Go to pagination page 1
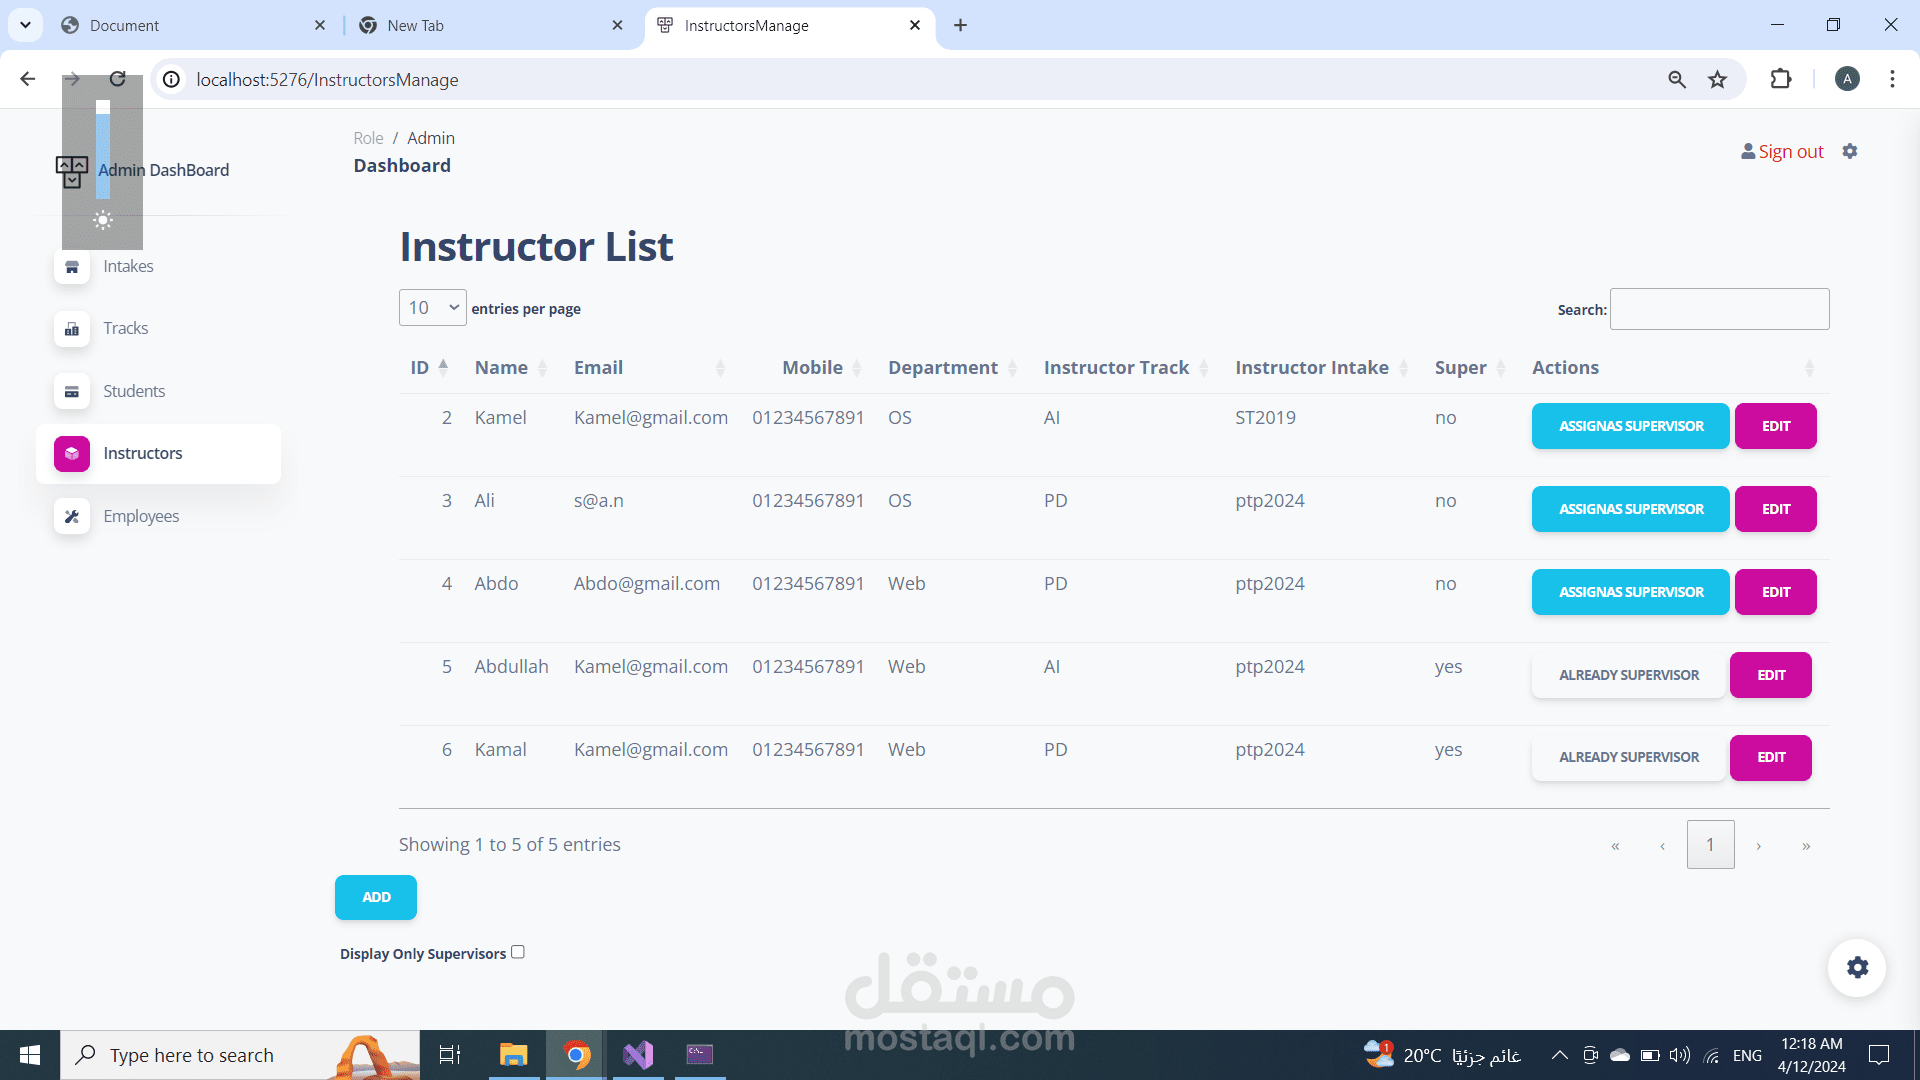This screenshot has width=1920, height=1080. point(1710,845)
